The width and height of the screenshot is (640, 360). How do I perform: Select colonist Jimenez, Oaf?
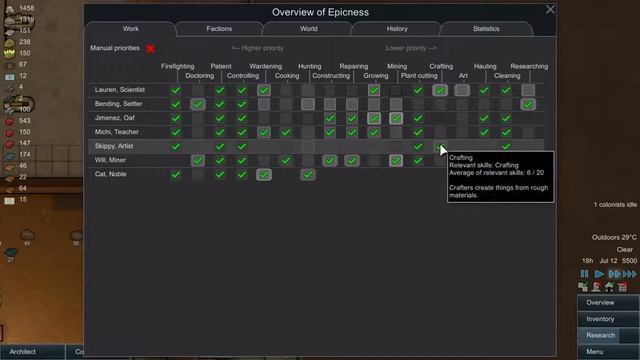(x=114, y=118)
